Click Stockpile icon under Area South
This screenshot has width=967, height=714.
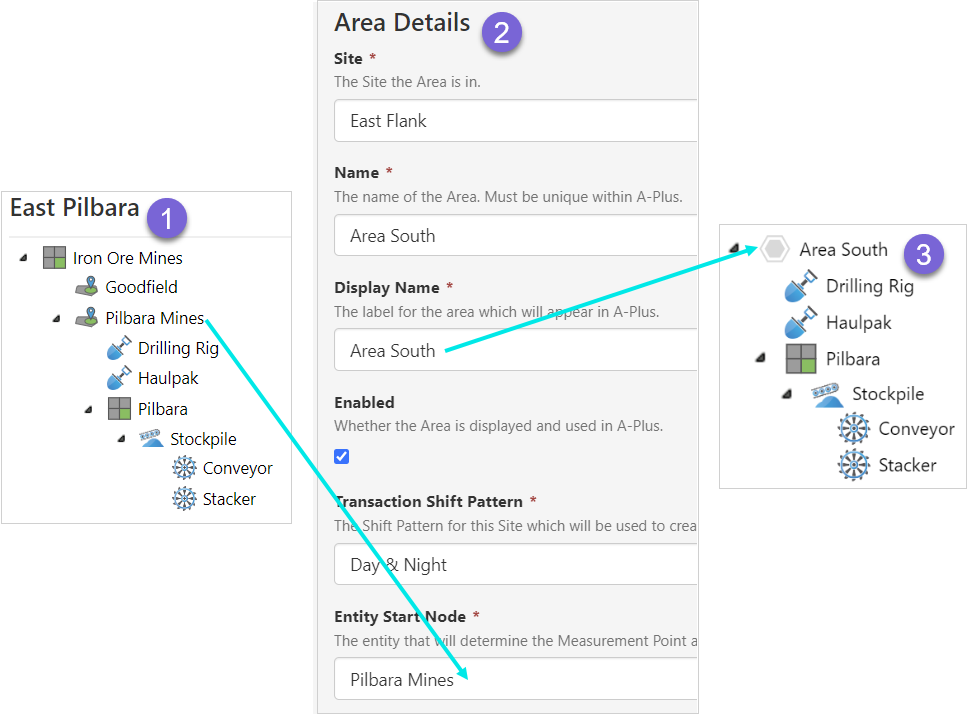click(827, 395)
